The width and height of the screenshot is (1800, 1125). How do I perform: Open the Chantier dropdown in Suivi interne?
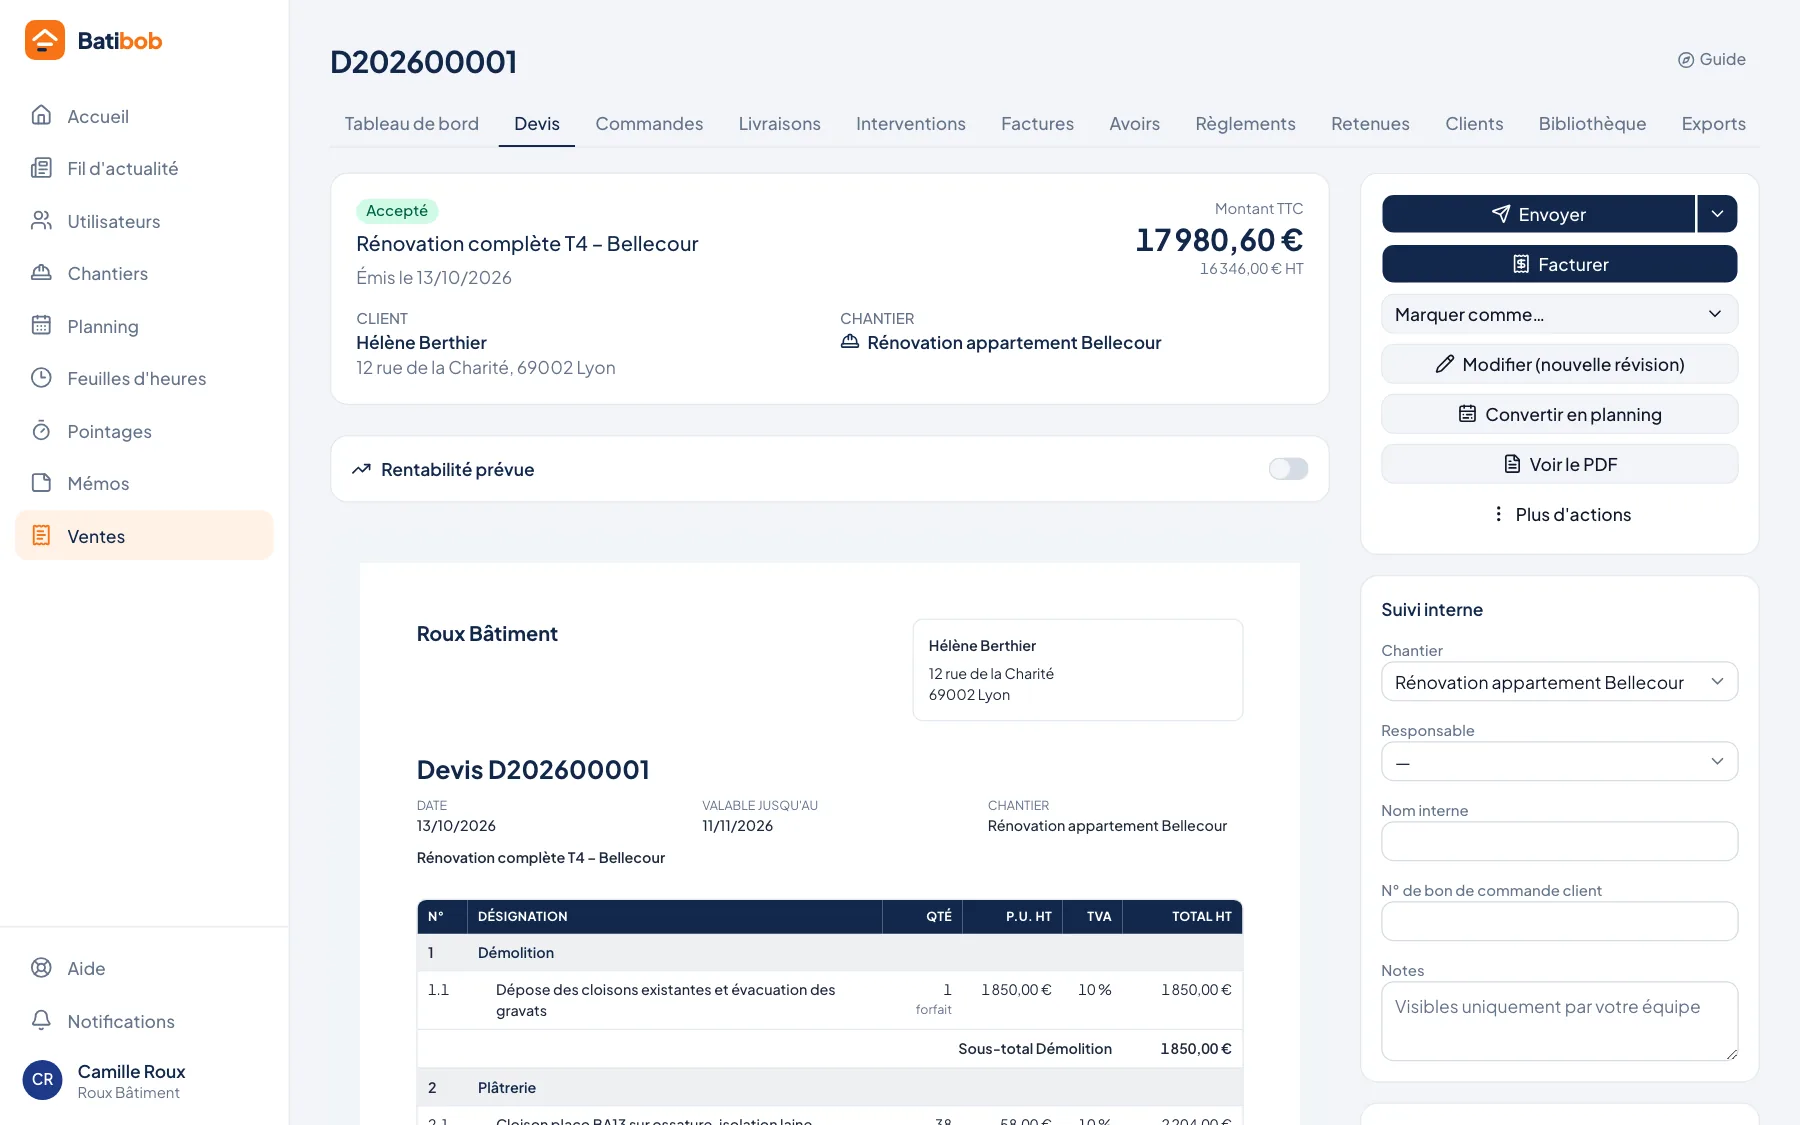[1560, 682]
